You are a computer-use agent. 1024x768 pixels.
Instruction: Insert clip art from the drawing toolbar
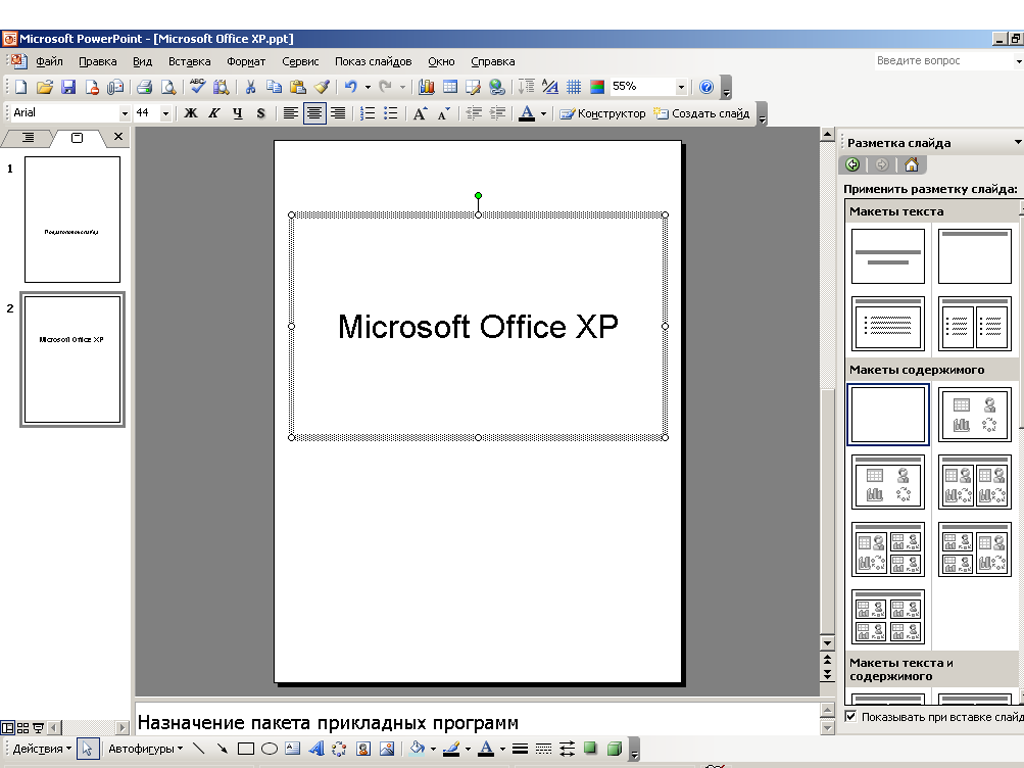(364, 749)
